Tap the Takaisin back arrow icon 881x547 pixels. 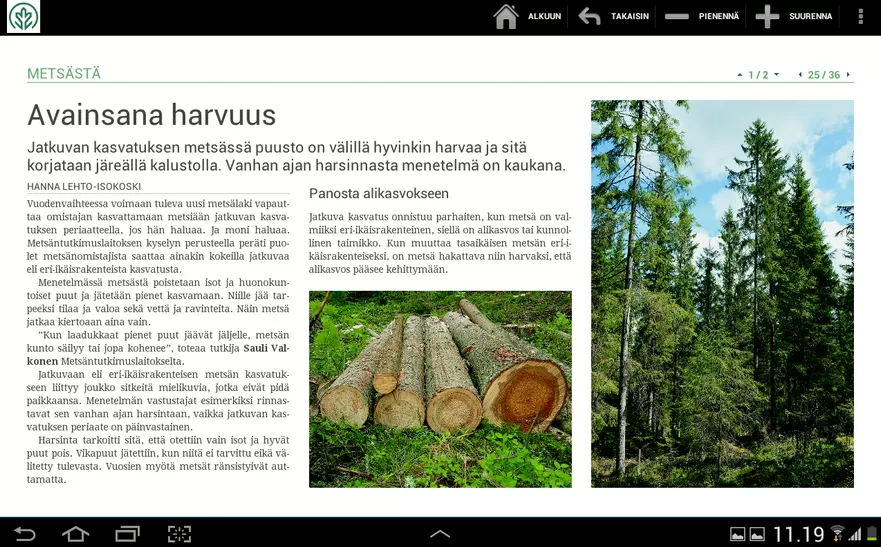click(589, 16)
